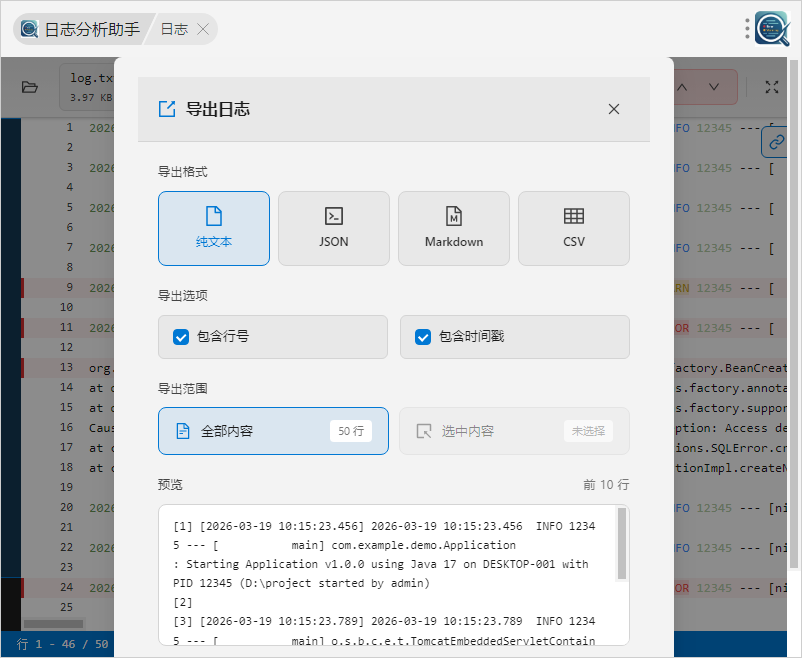Click the link icon beside the log

778,143
